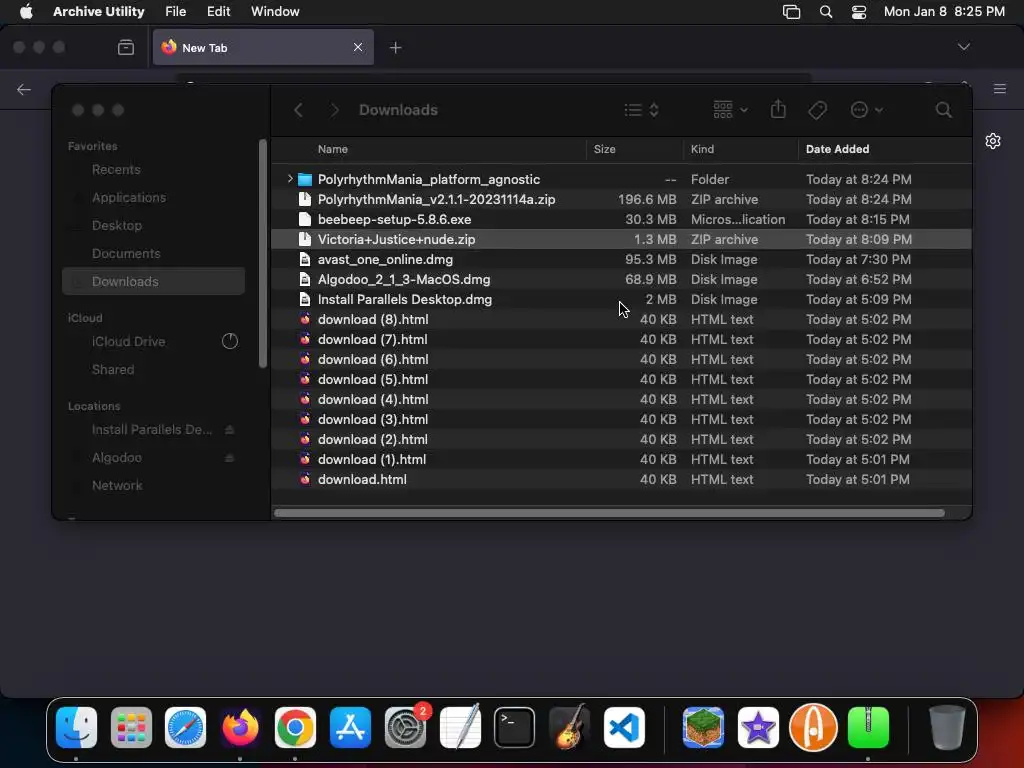Open the group-by dropdown in toolbar
The image size is (1024, 768).
coord(730,109)
